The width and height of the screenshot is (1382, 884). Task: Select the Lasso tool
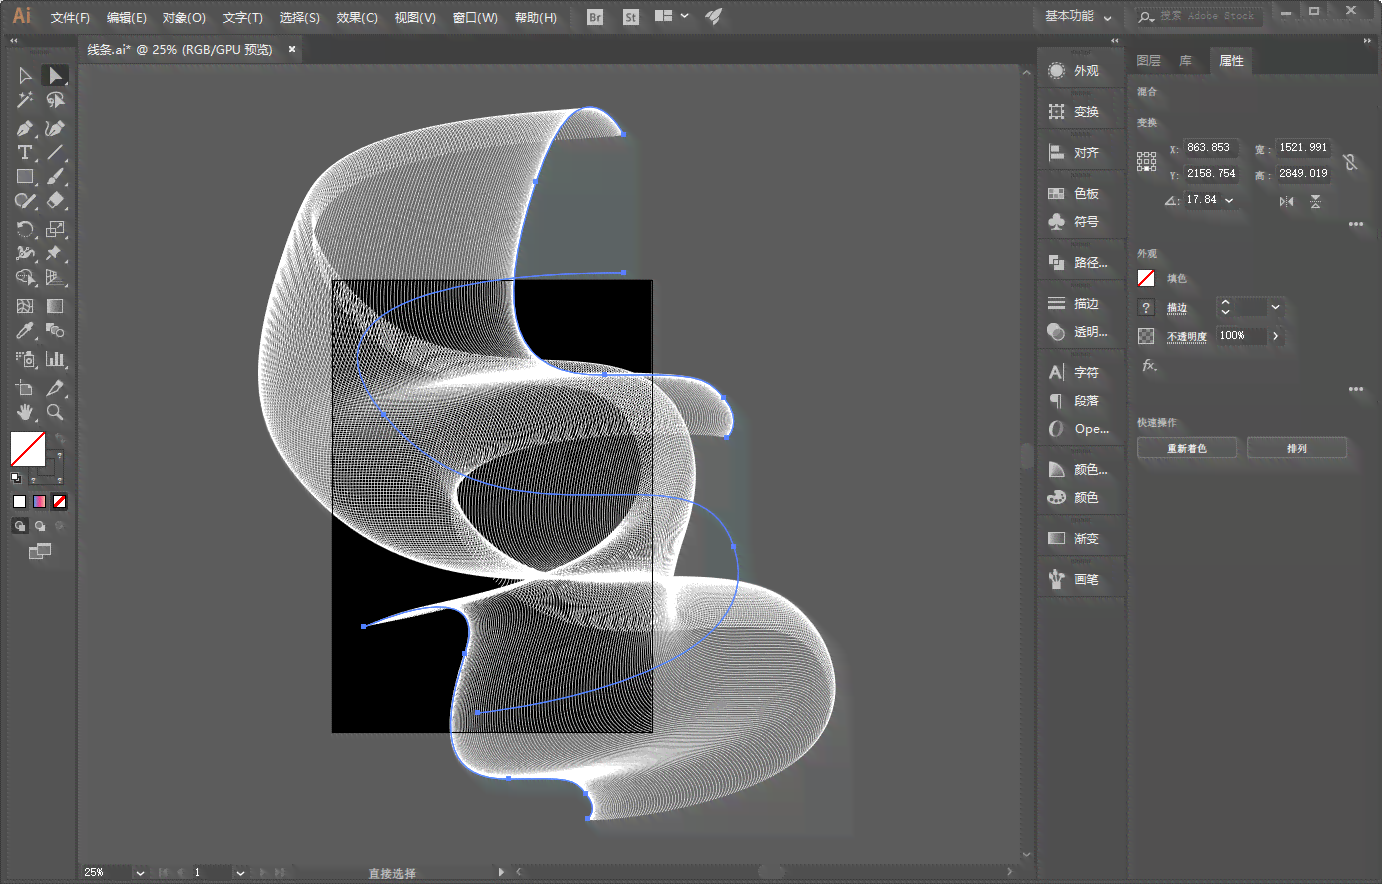(x=56, y=100)
